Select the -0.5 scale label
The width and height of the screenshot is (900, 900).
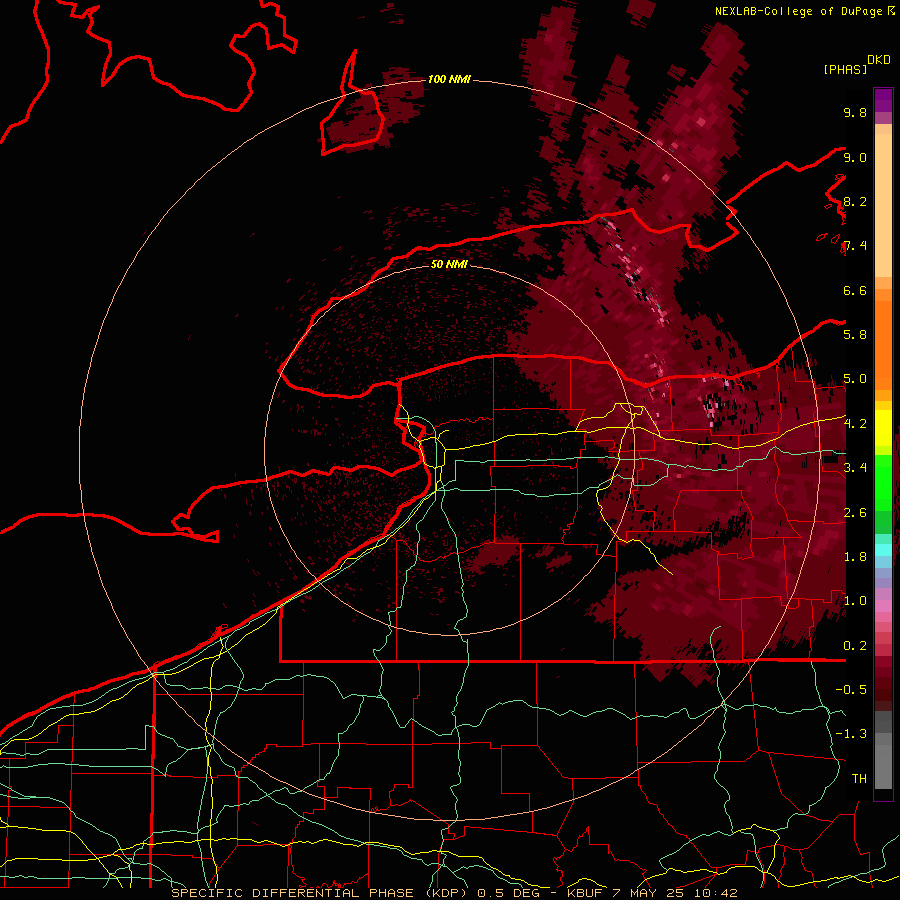(851, 690)
